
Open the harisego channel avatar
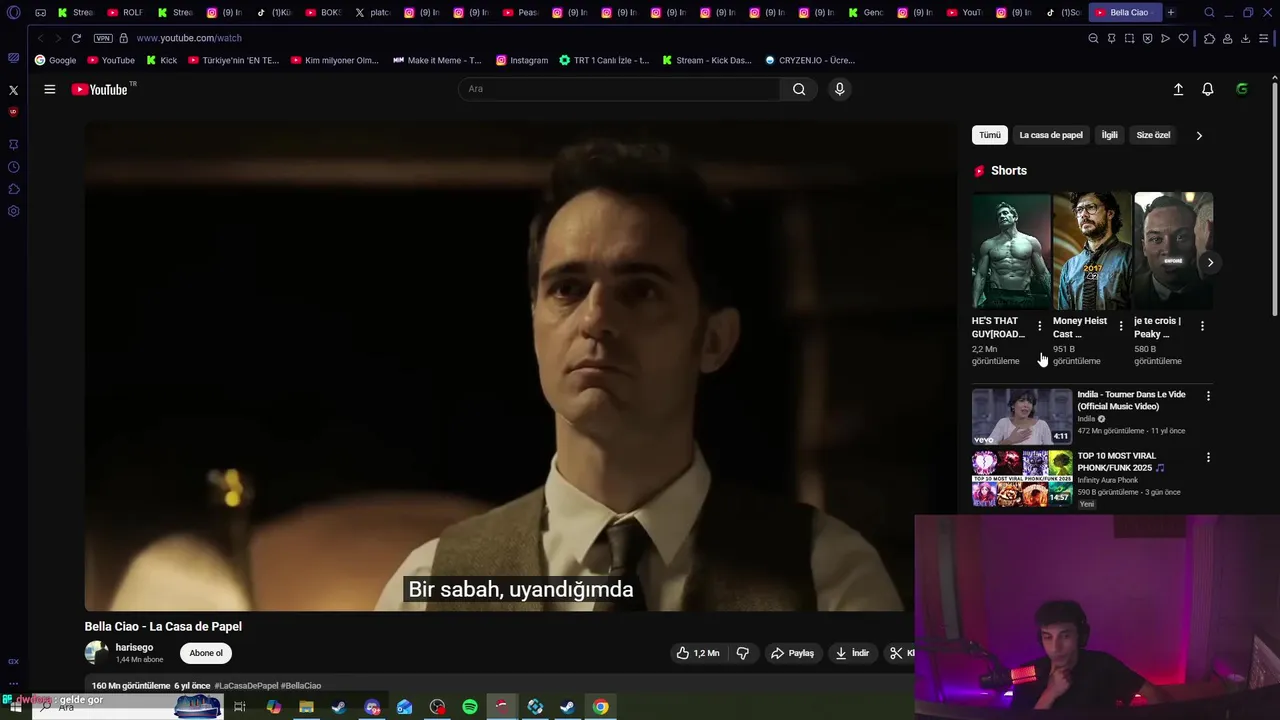(x=97, y=653)
